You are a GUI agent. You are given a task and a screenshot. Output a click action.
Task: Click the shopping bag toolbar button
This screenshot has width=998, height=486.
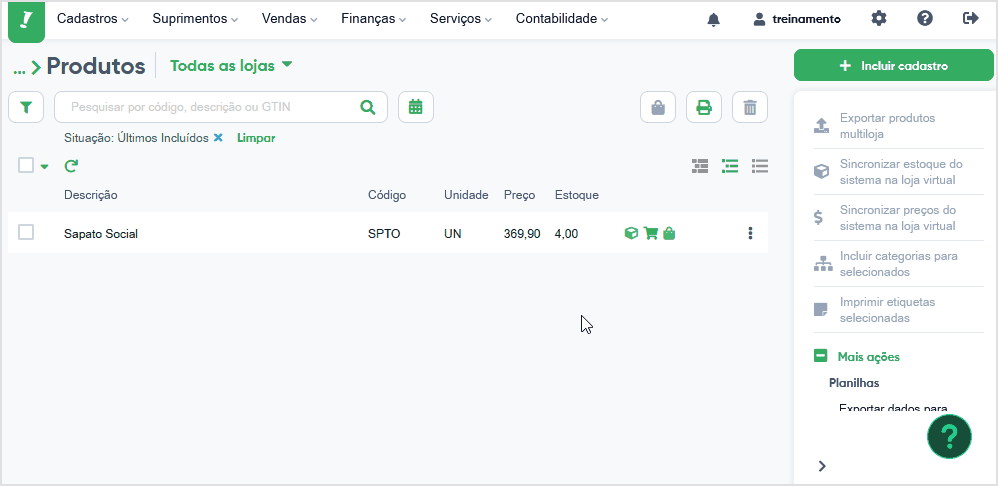(657, 107)
